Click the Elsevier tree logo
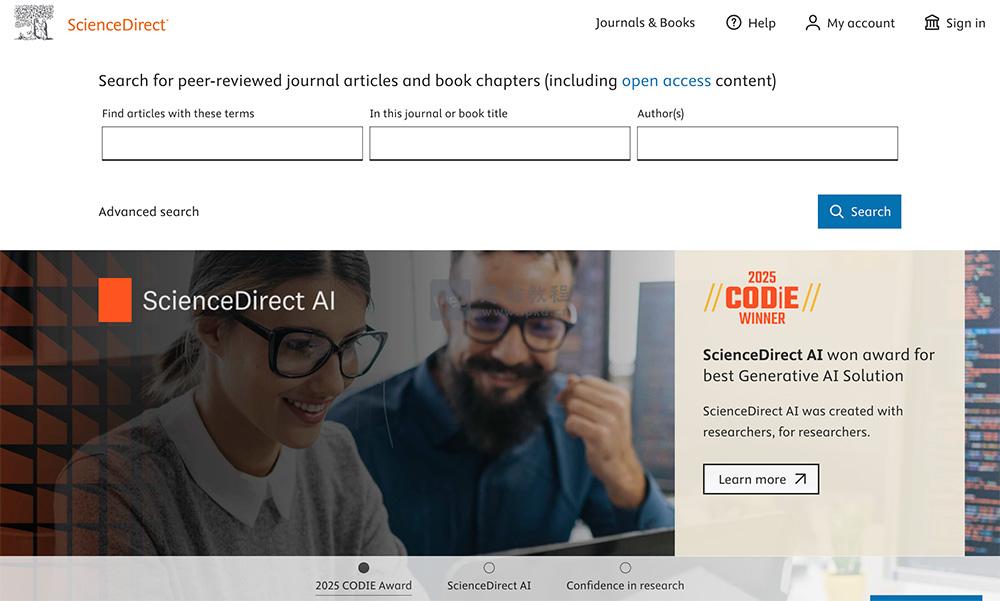The width and height of the screenshot is (1000, 601). pos(34,23)
